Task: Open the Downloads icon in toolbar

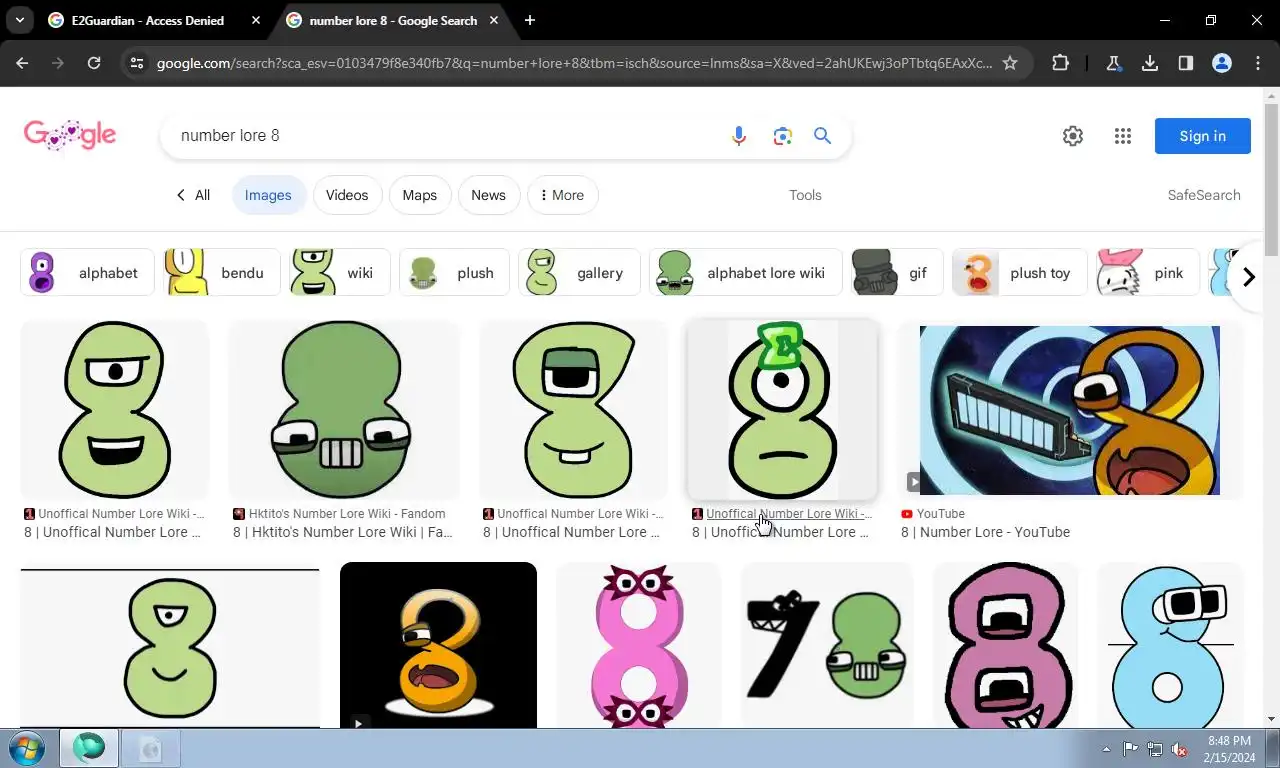Action: (1150, 63)
